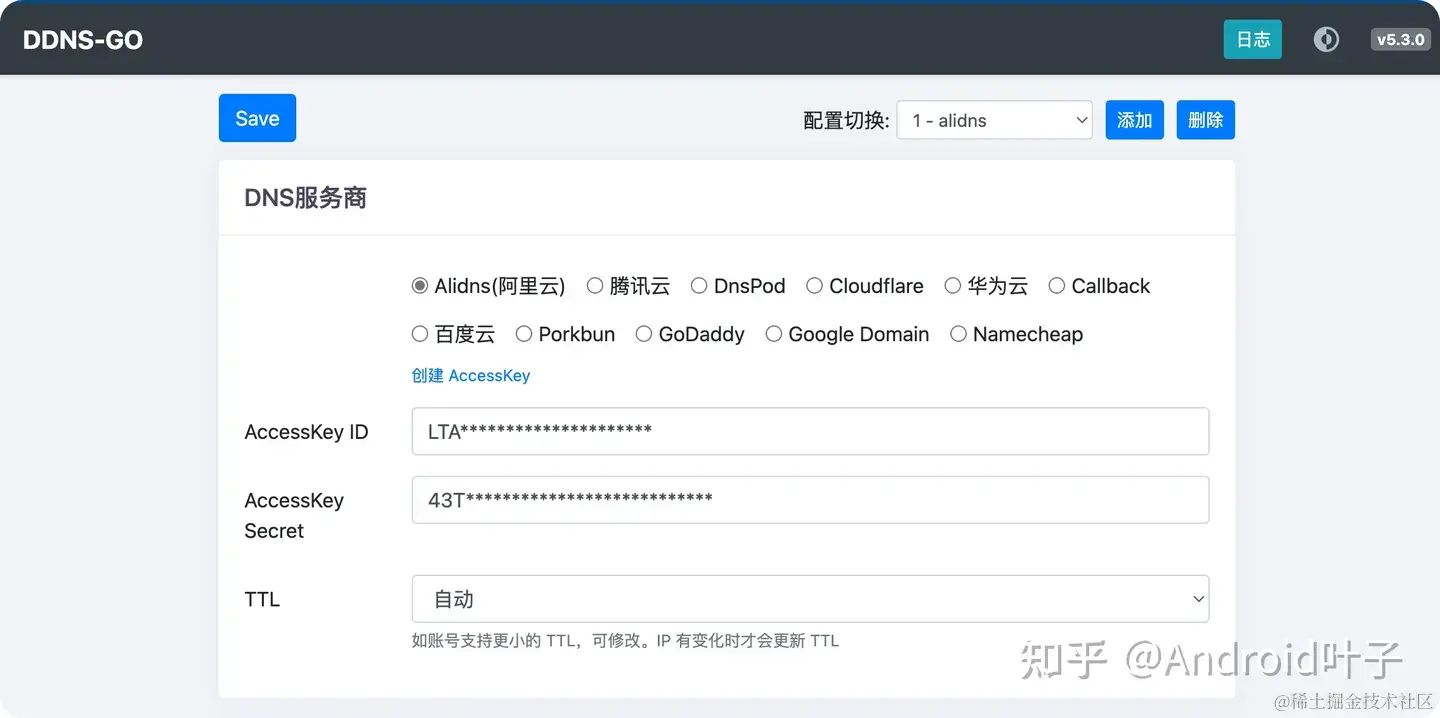1440x718 pixels.
Task: Select Cloudflare as DNS provider
Action: 815,286
